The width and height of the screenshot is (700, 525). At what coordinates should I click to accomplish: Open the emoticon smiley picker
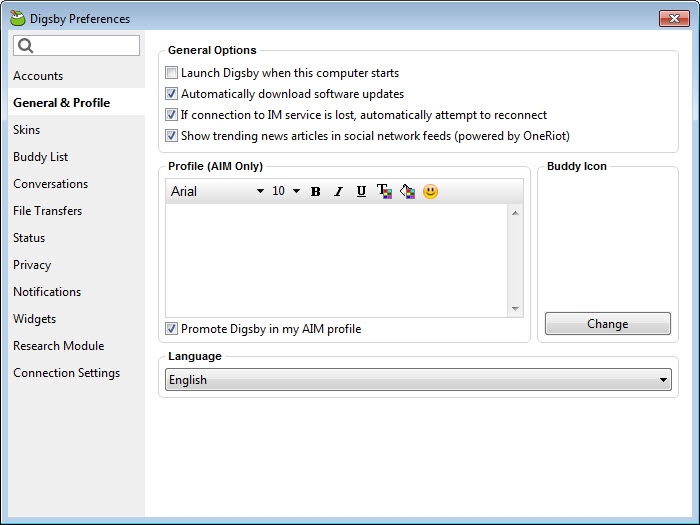point(430,192)
